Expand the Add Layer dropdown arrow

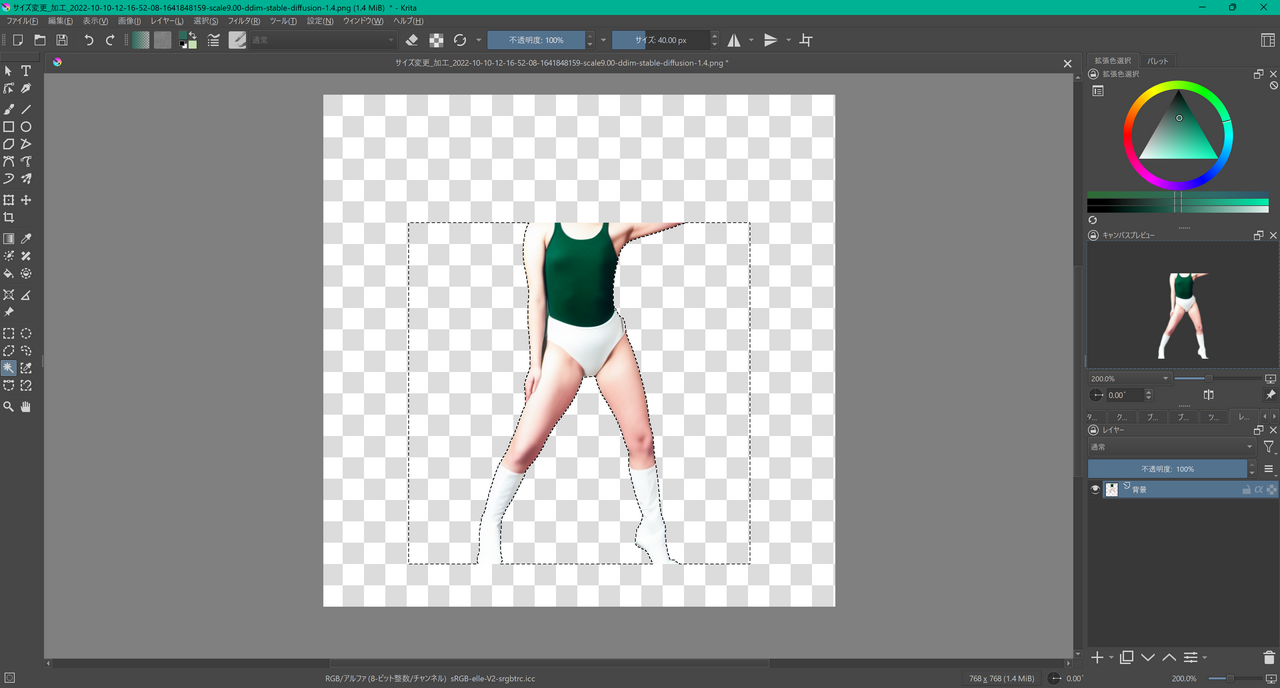pos(1111,658)
